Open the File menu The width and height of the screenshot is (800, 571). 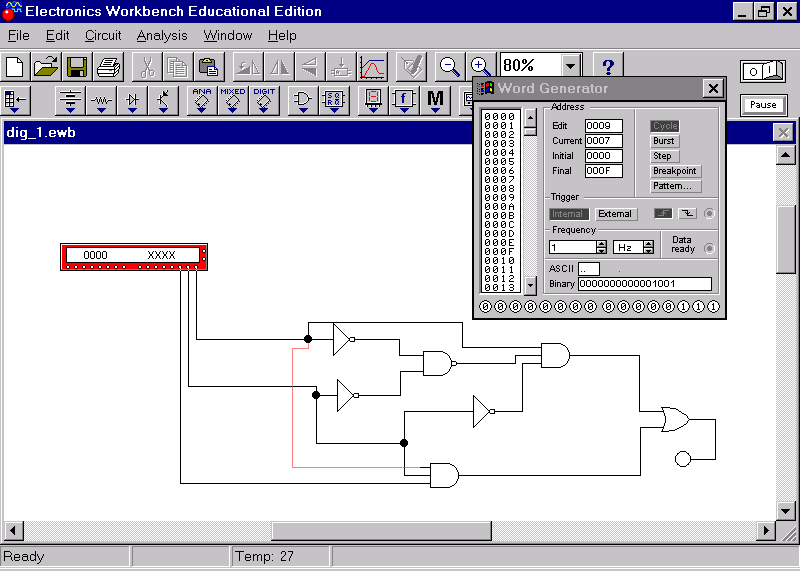click(x=19, y=36)
